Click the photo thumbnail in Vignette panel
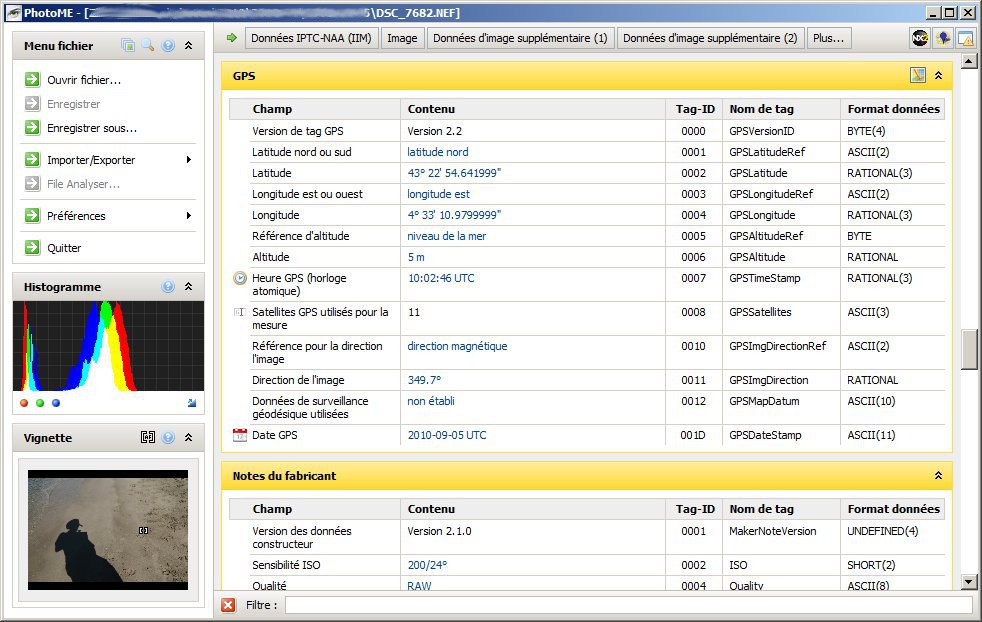The image size is (982, 622). [x=107, y=529]
